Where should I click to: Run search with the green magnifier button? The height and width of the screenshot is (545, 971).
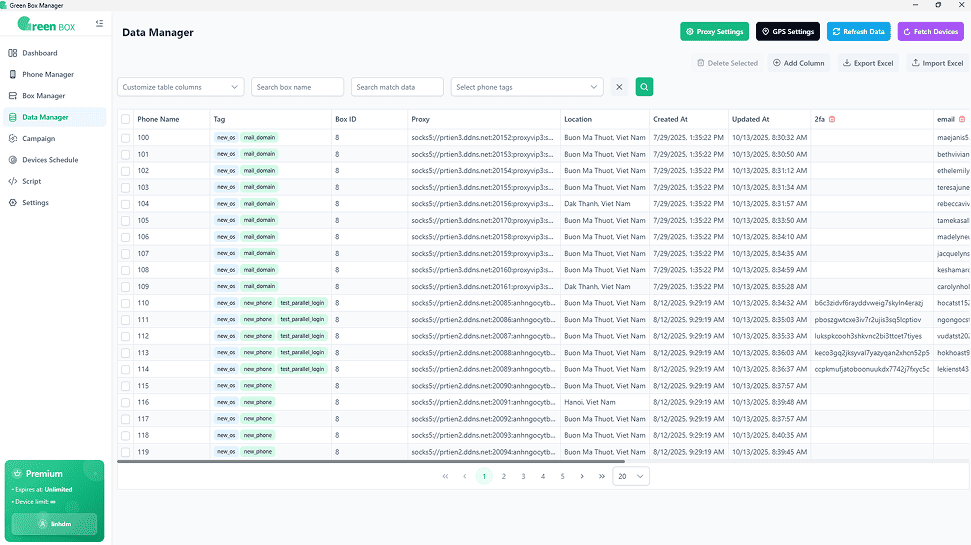pyautogui.click(x=644, y=87)
